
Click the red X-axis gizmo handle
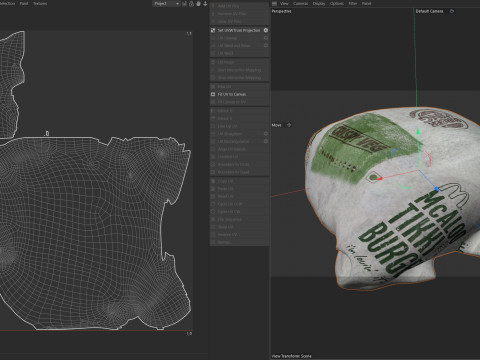tap(379, 179)
